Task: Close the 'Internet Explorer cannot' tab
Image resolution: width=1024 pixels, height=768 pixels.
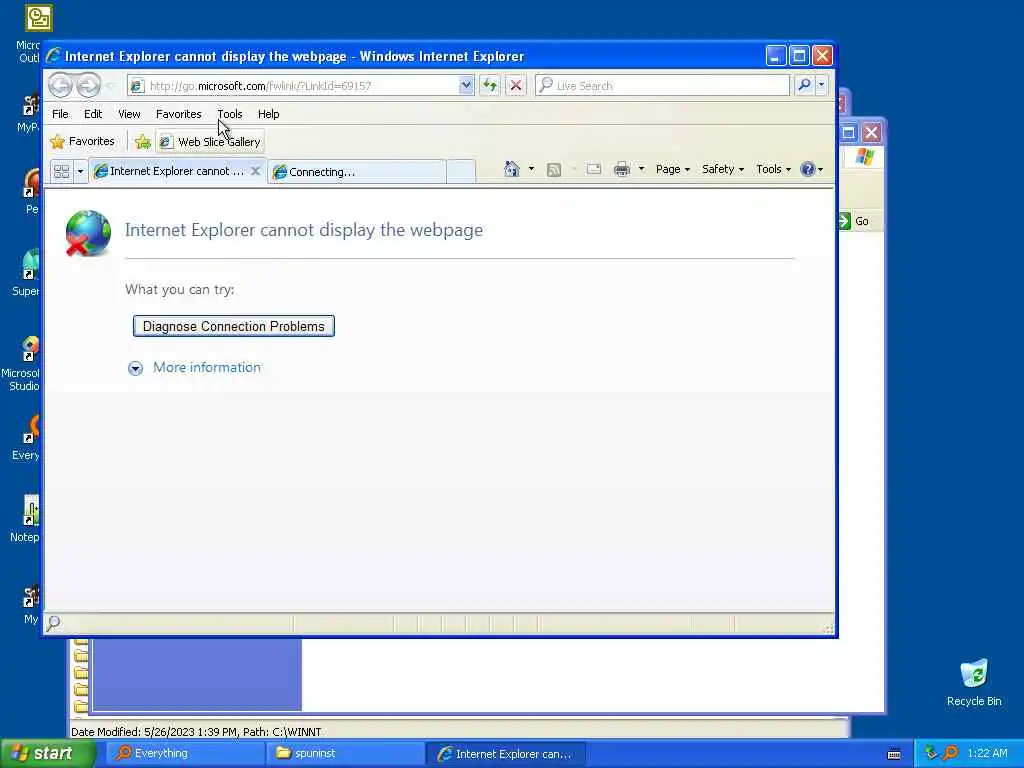Action: [x=255, y=170]
